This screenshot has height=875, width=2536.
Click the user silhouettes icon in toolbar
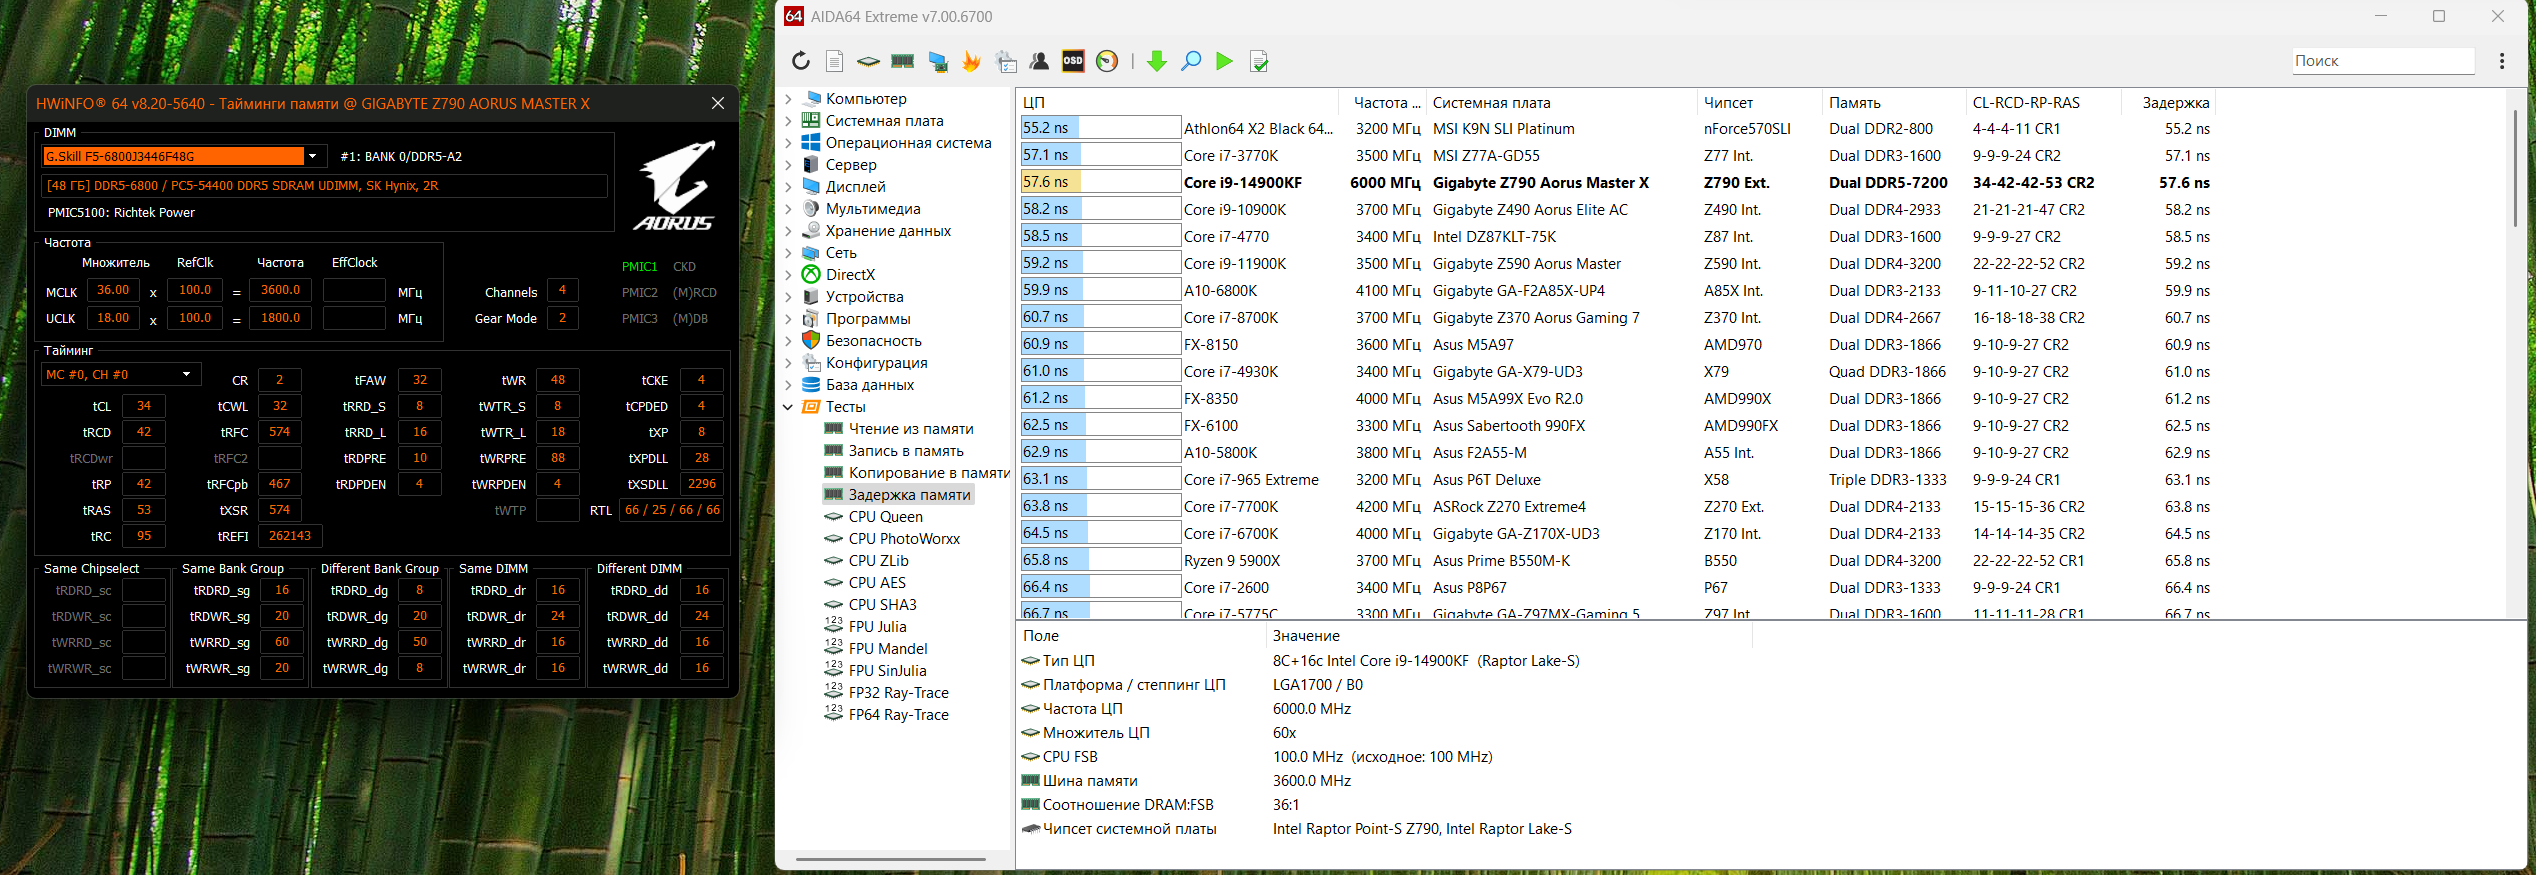pyautogui.click(x=1039, y=61)
